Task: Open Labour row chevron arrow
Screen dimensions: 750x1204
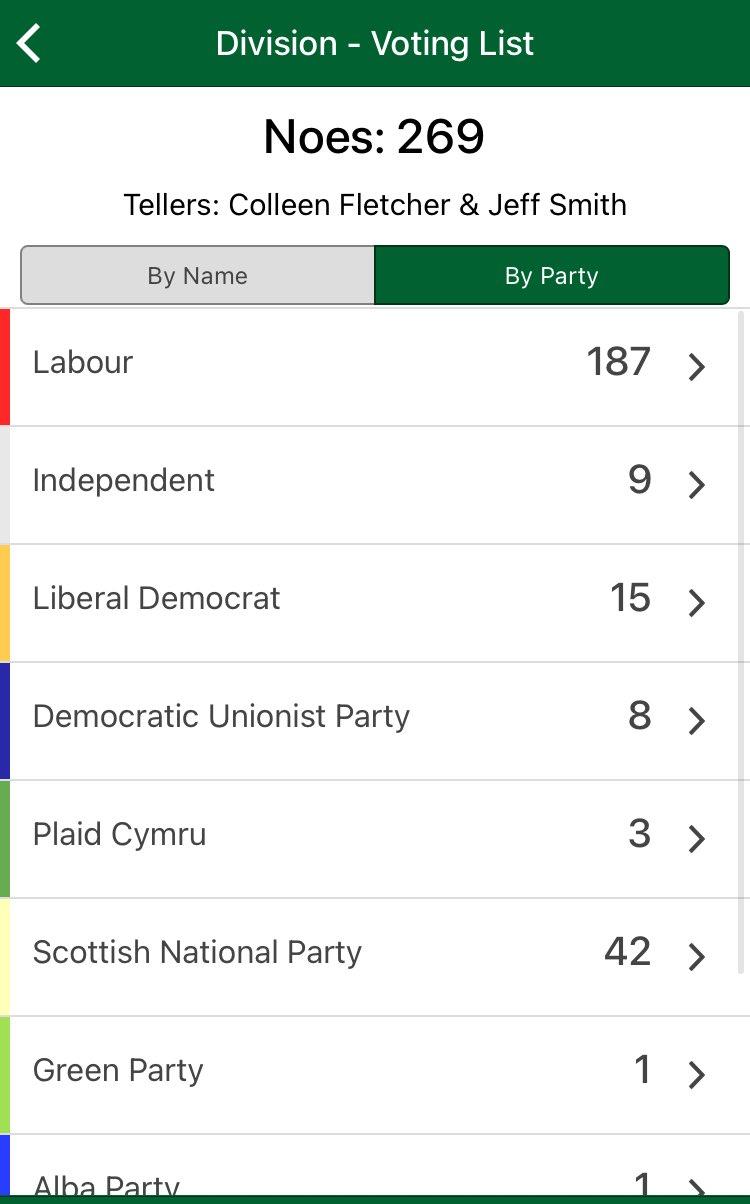Action: pyautogui.click(x=697, y=367)
